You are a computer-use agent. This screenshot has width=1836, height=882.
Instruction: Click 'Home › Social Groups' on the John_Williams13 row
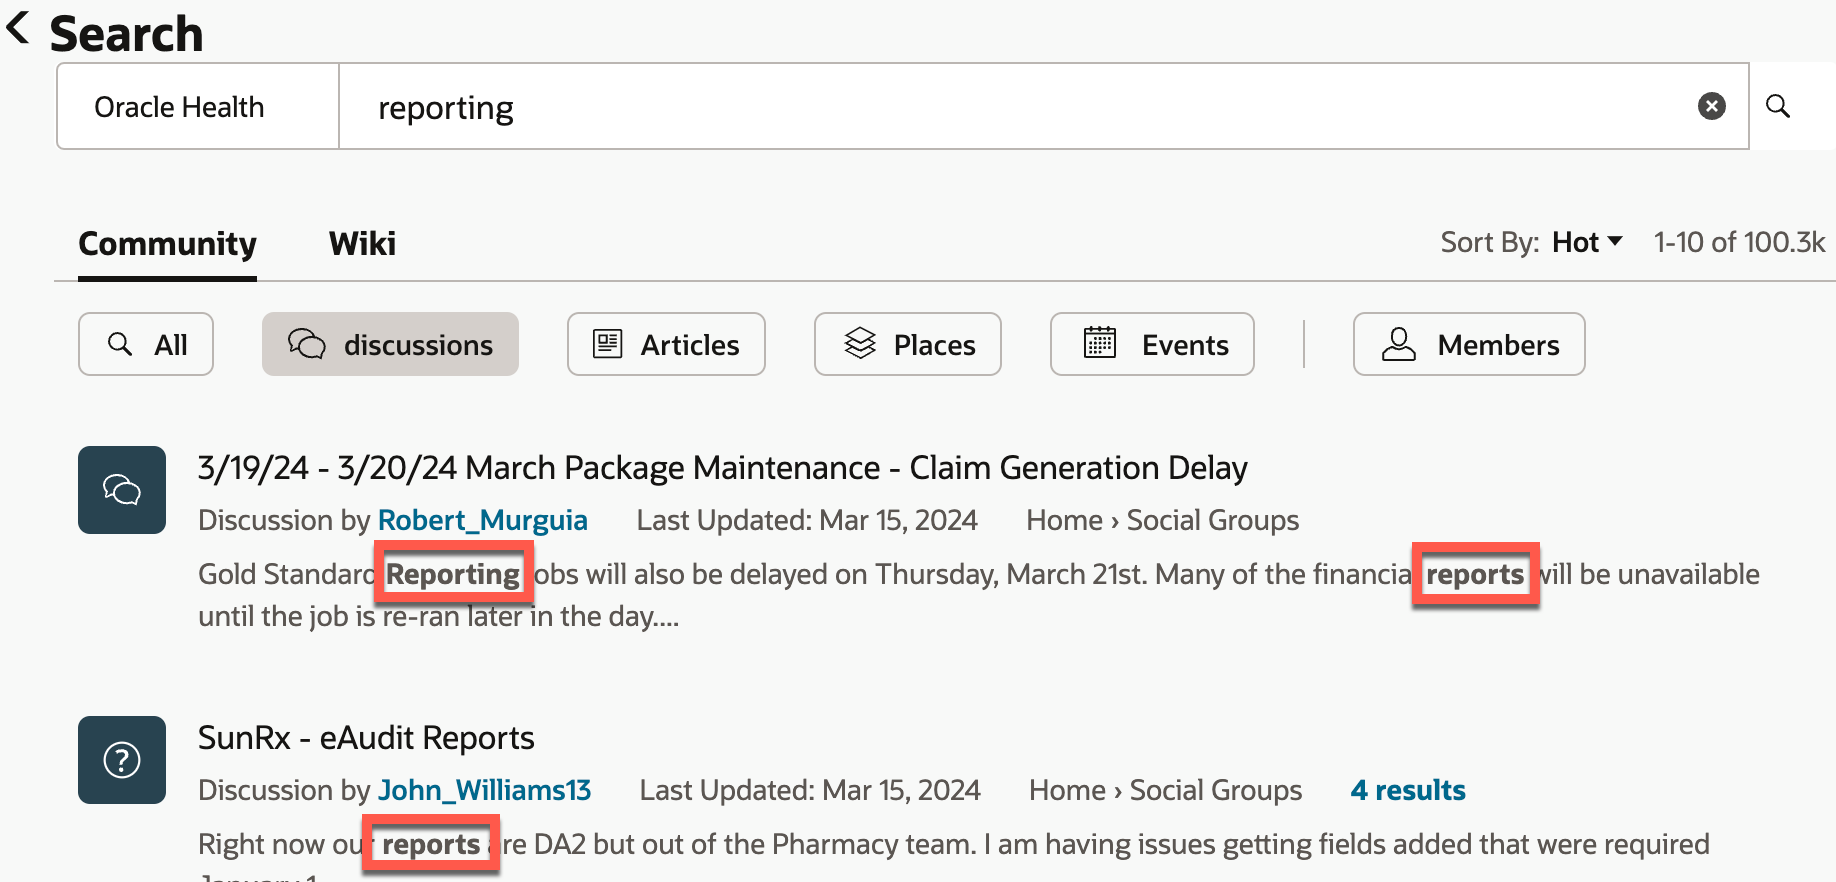pyautogui.click(x=1165, y=790)
